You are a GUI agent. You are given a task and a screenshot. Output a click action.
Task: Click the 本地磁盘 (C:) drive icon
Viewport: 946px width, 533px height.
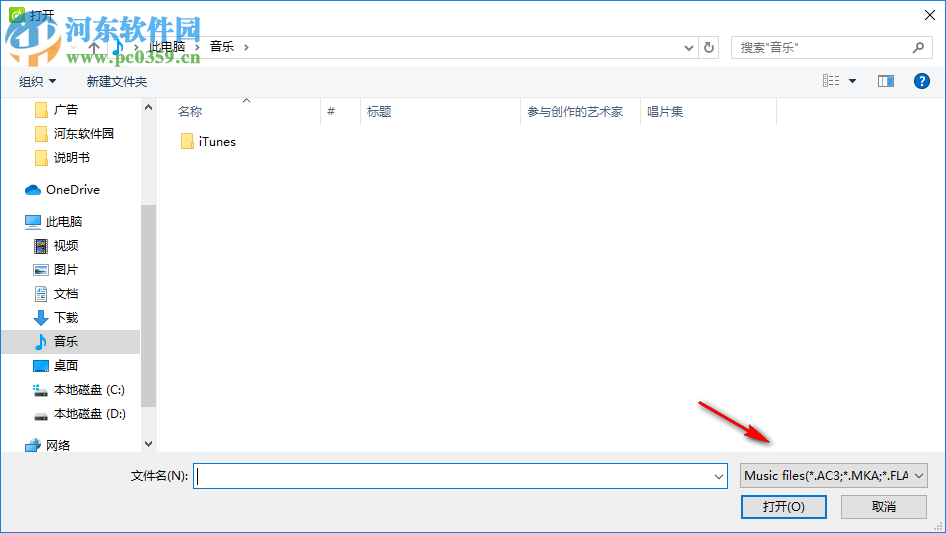pos(40,391)
